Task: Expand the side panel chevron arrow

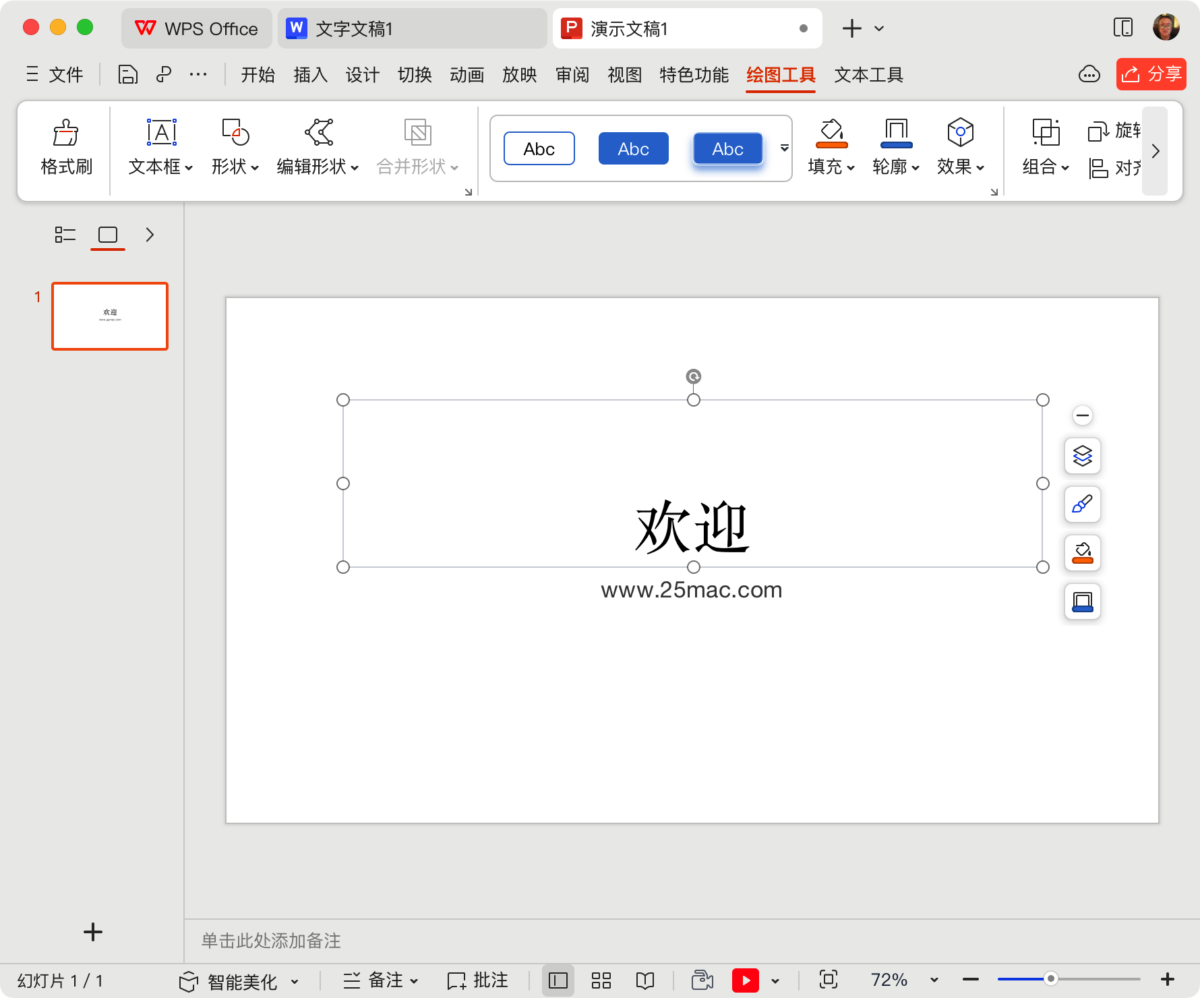Action: pyautogui.click(x=150, y=235)
